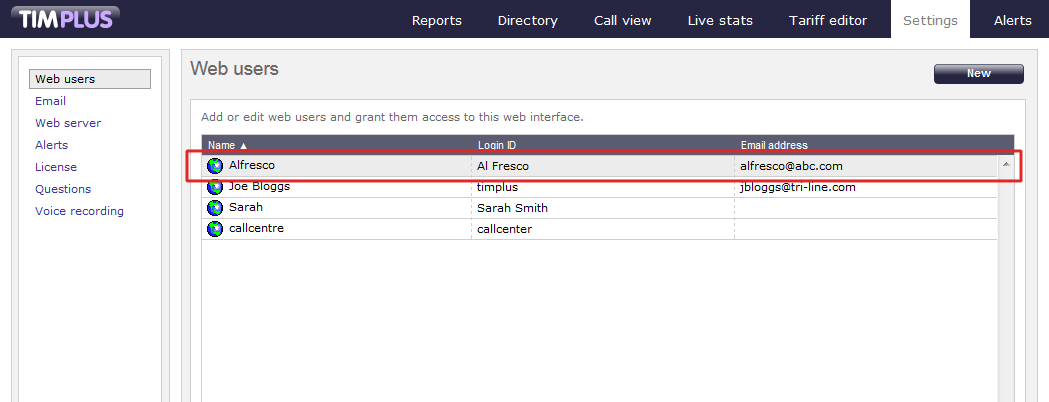Open the Live stats tab
The height and width of the screenshot is (402, 1049).
pyautogui.click(x=720, y=20)
